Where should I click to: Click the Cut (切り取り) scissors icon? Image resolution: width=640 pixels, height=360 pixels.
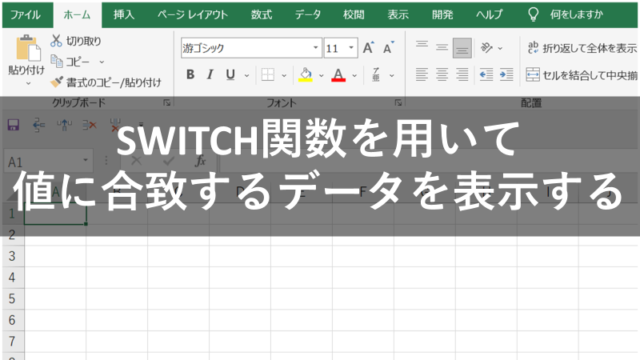tap(56, 41)
